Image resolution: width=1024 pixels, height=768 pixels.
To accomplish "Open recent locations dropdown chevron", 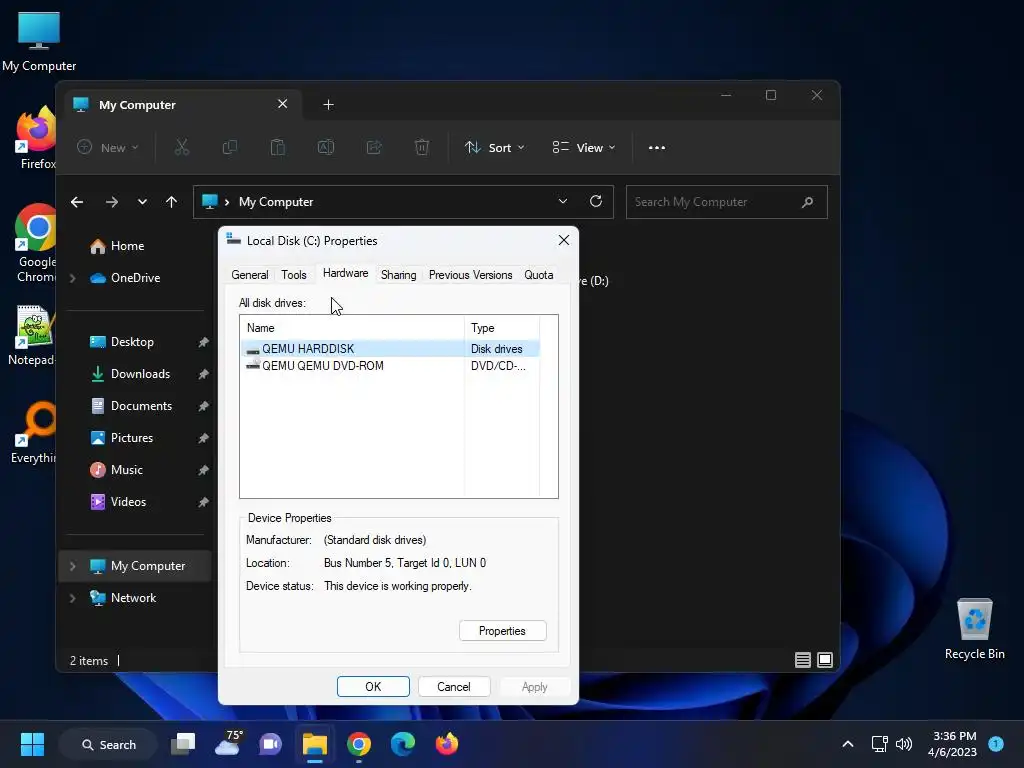I will pos(142,202).
